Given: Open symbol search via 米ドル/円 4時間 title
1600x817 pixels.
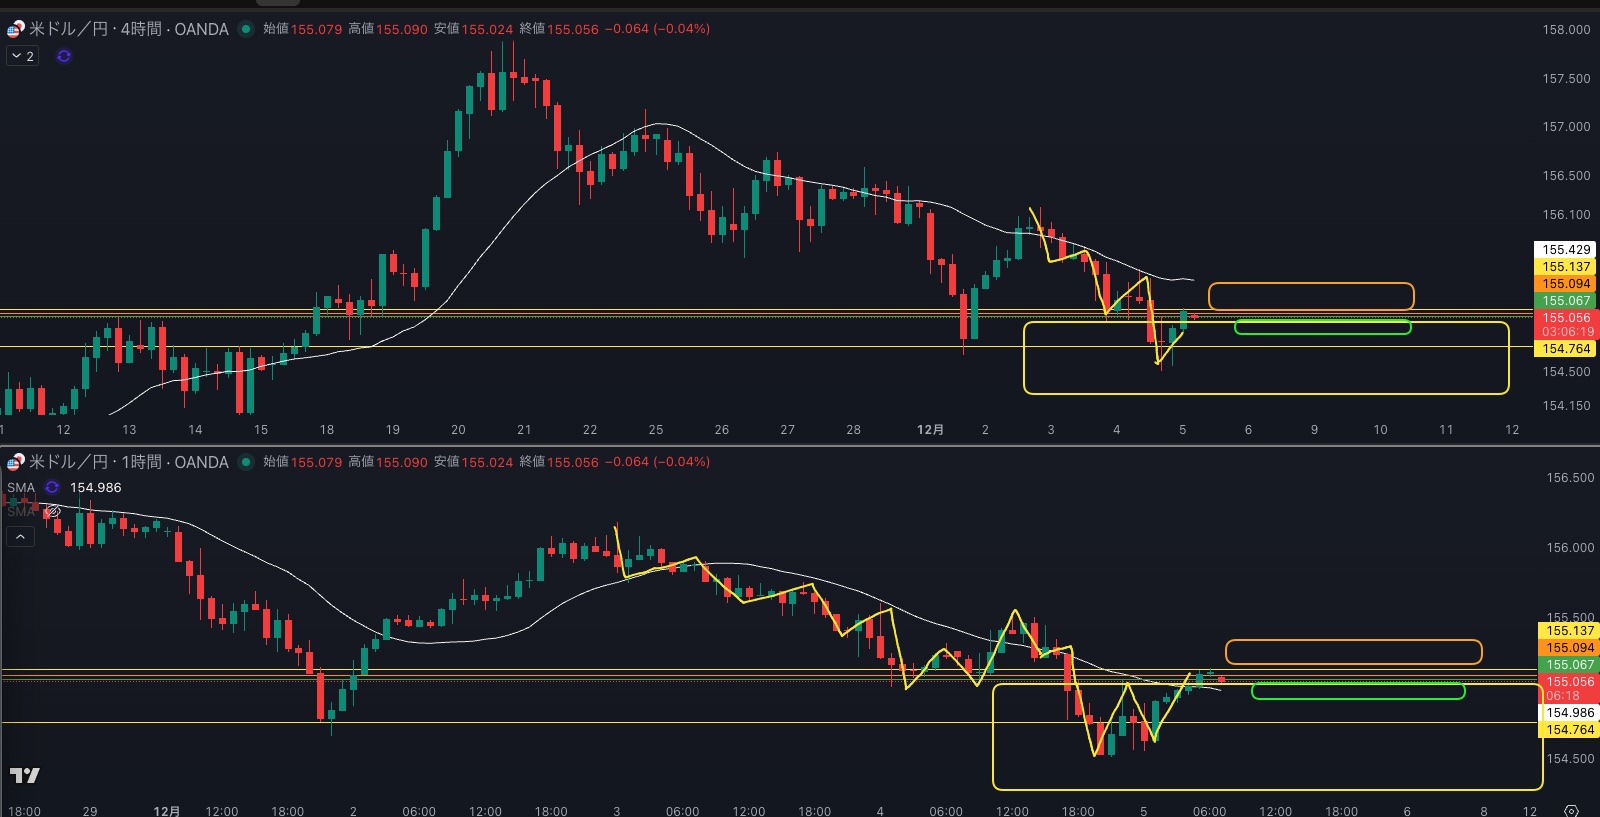Looking at the screenshot, I should click(x=129, y=29).
